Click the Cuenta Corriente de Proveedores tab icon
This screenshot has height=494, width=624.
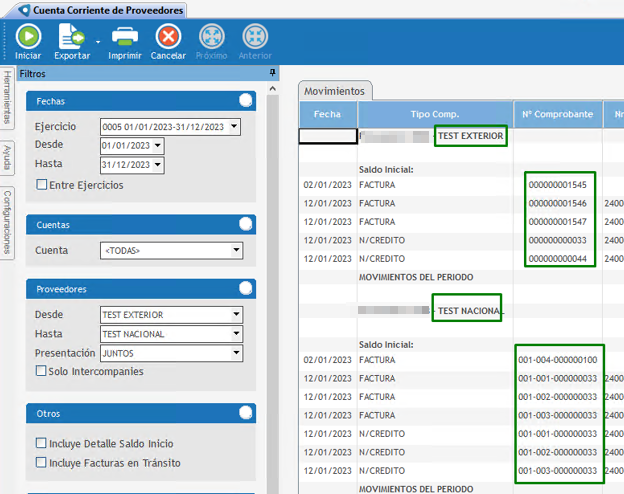[25, 10]
